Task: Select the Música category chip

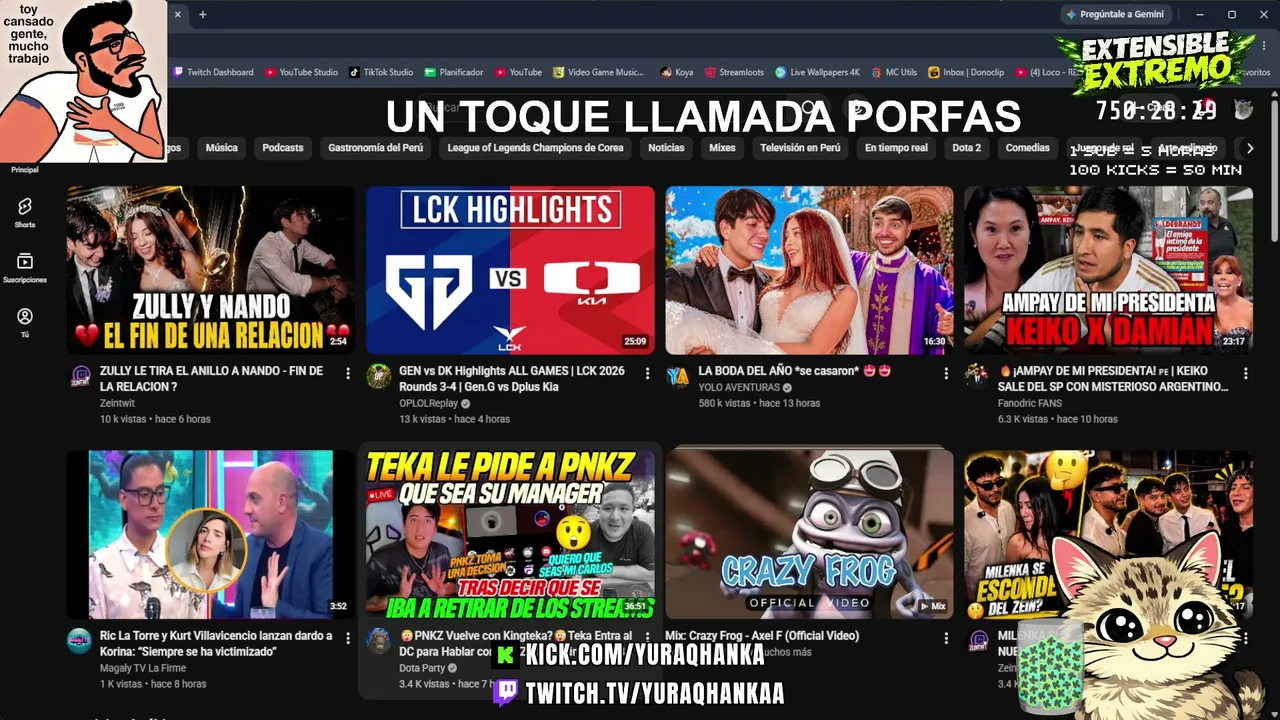Action: point(222,148)
